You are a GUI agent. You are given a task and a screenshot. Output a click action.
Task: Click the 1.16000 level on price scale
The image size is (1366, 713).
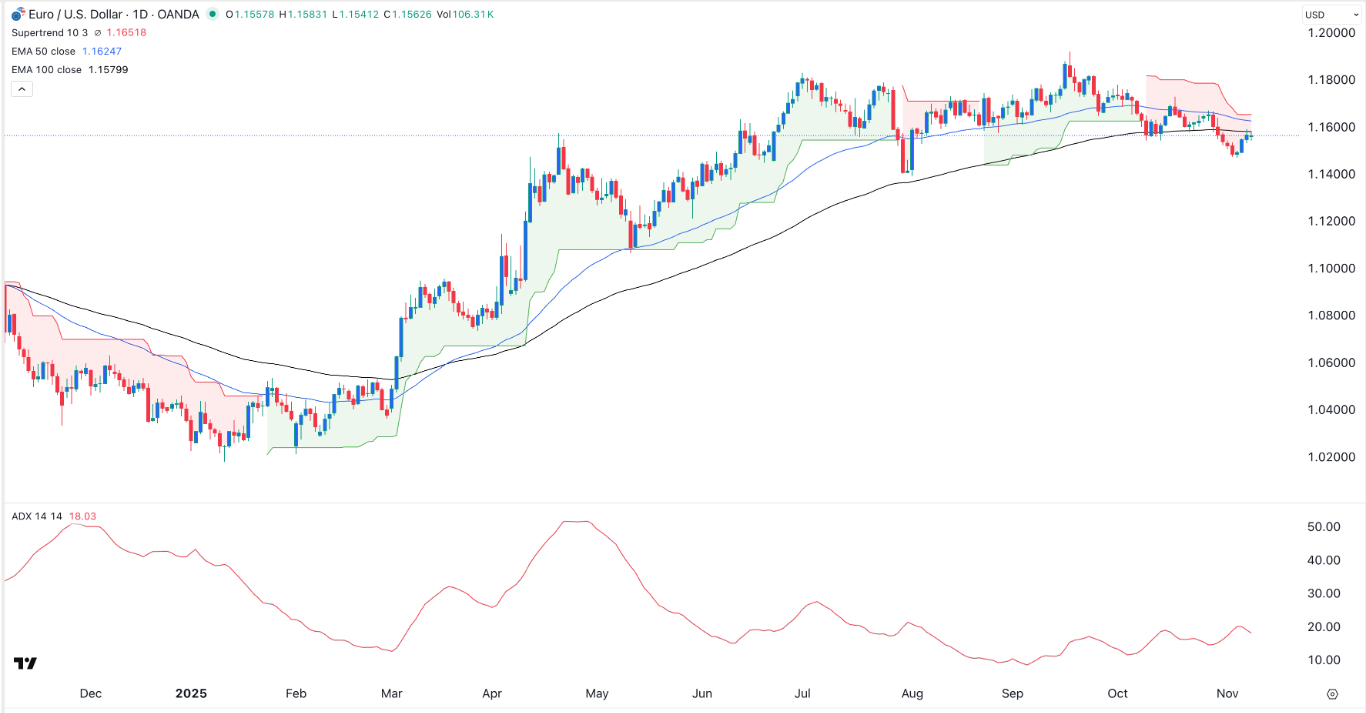(1334, 126)
